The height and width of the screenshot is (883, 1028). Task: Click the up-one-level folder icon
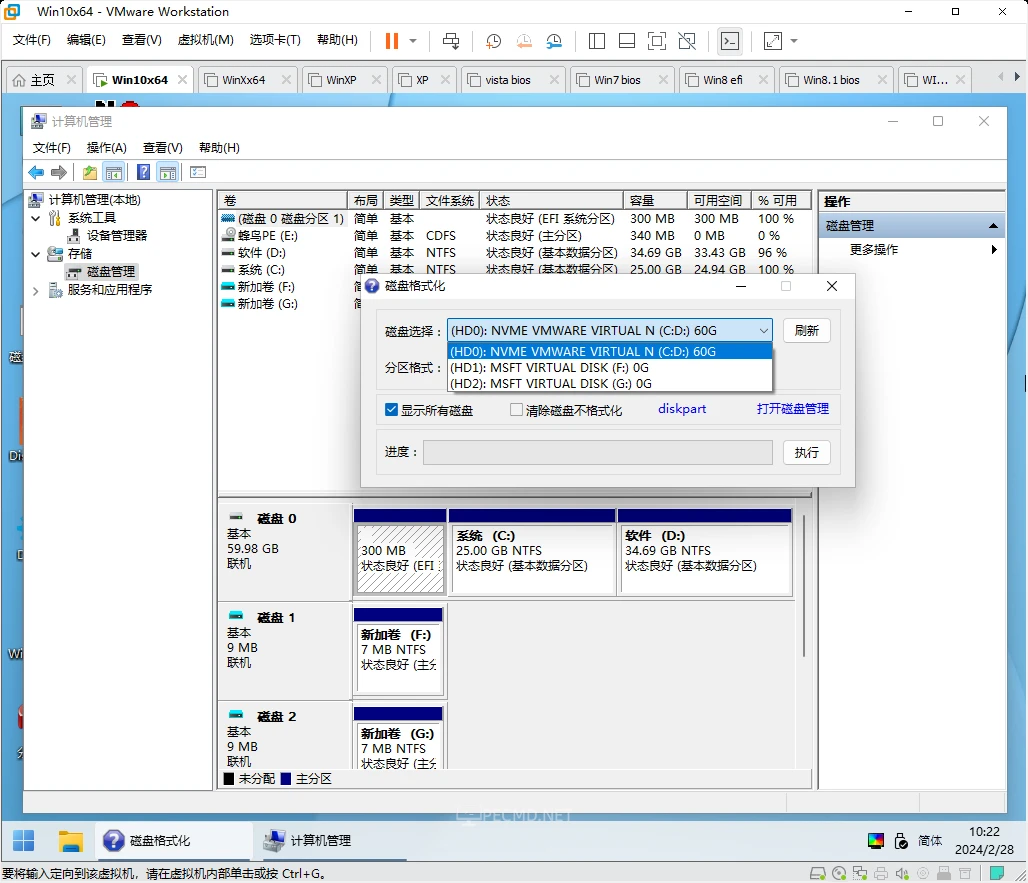[x=90, y=172]
